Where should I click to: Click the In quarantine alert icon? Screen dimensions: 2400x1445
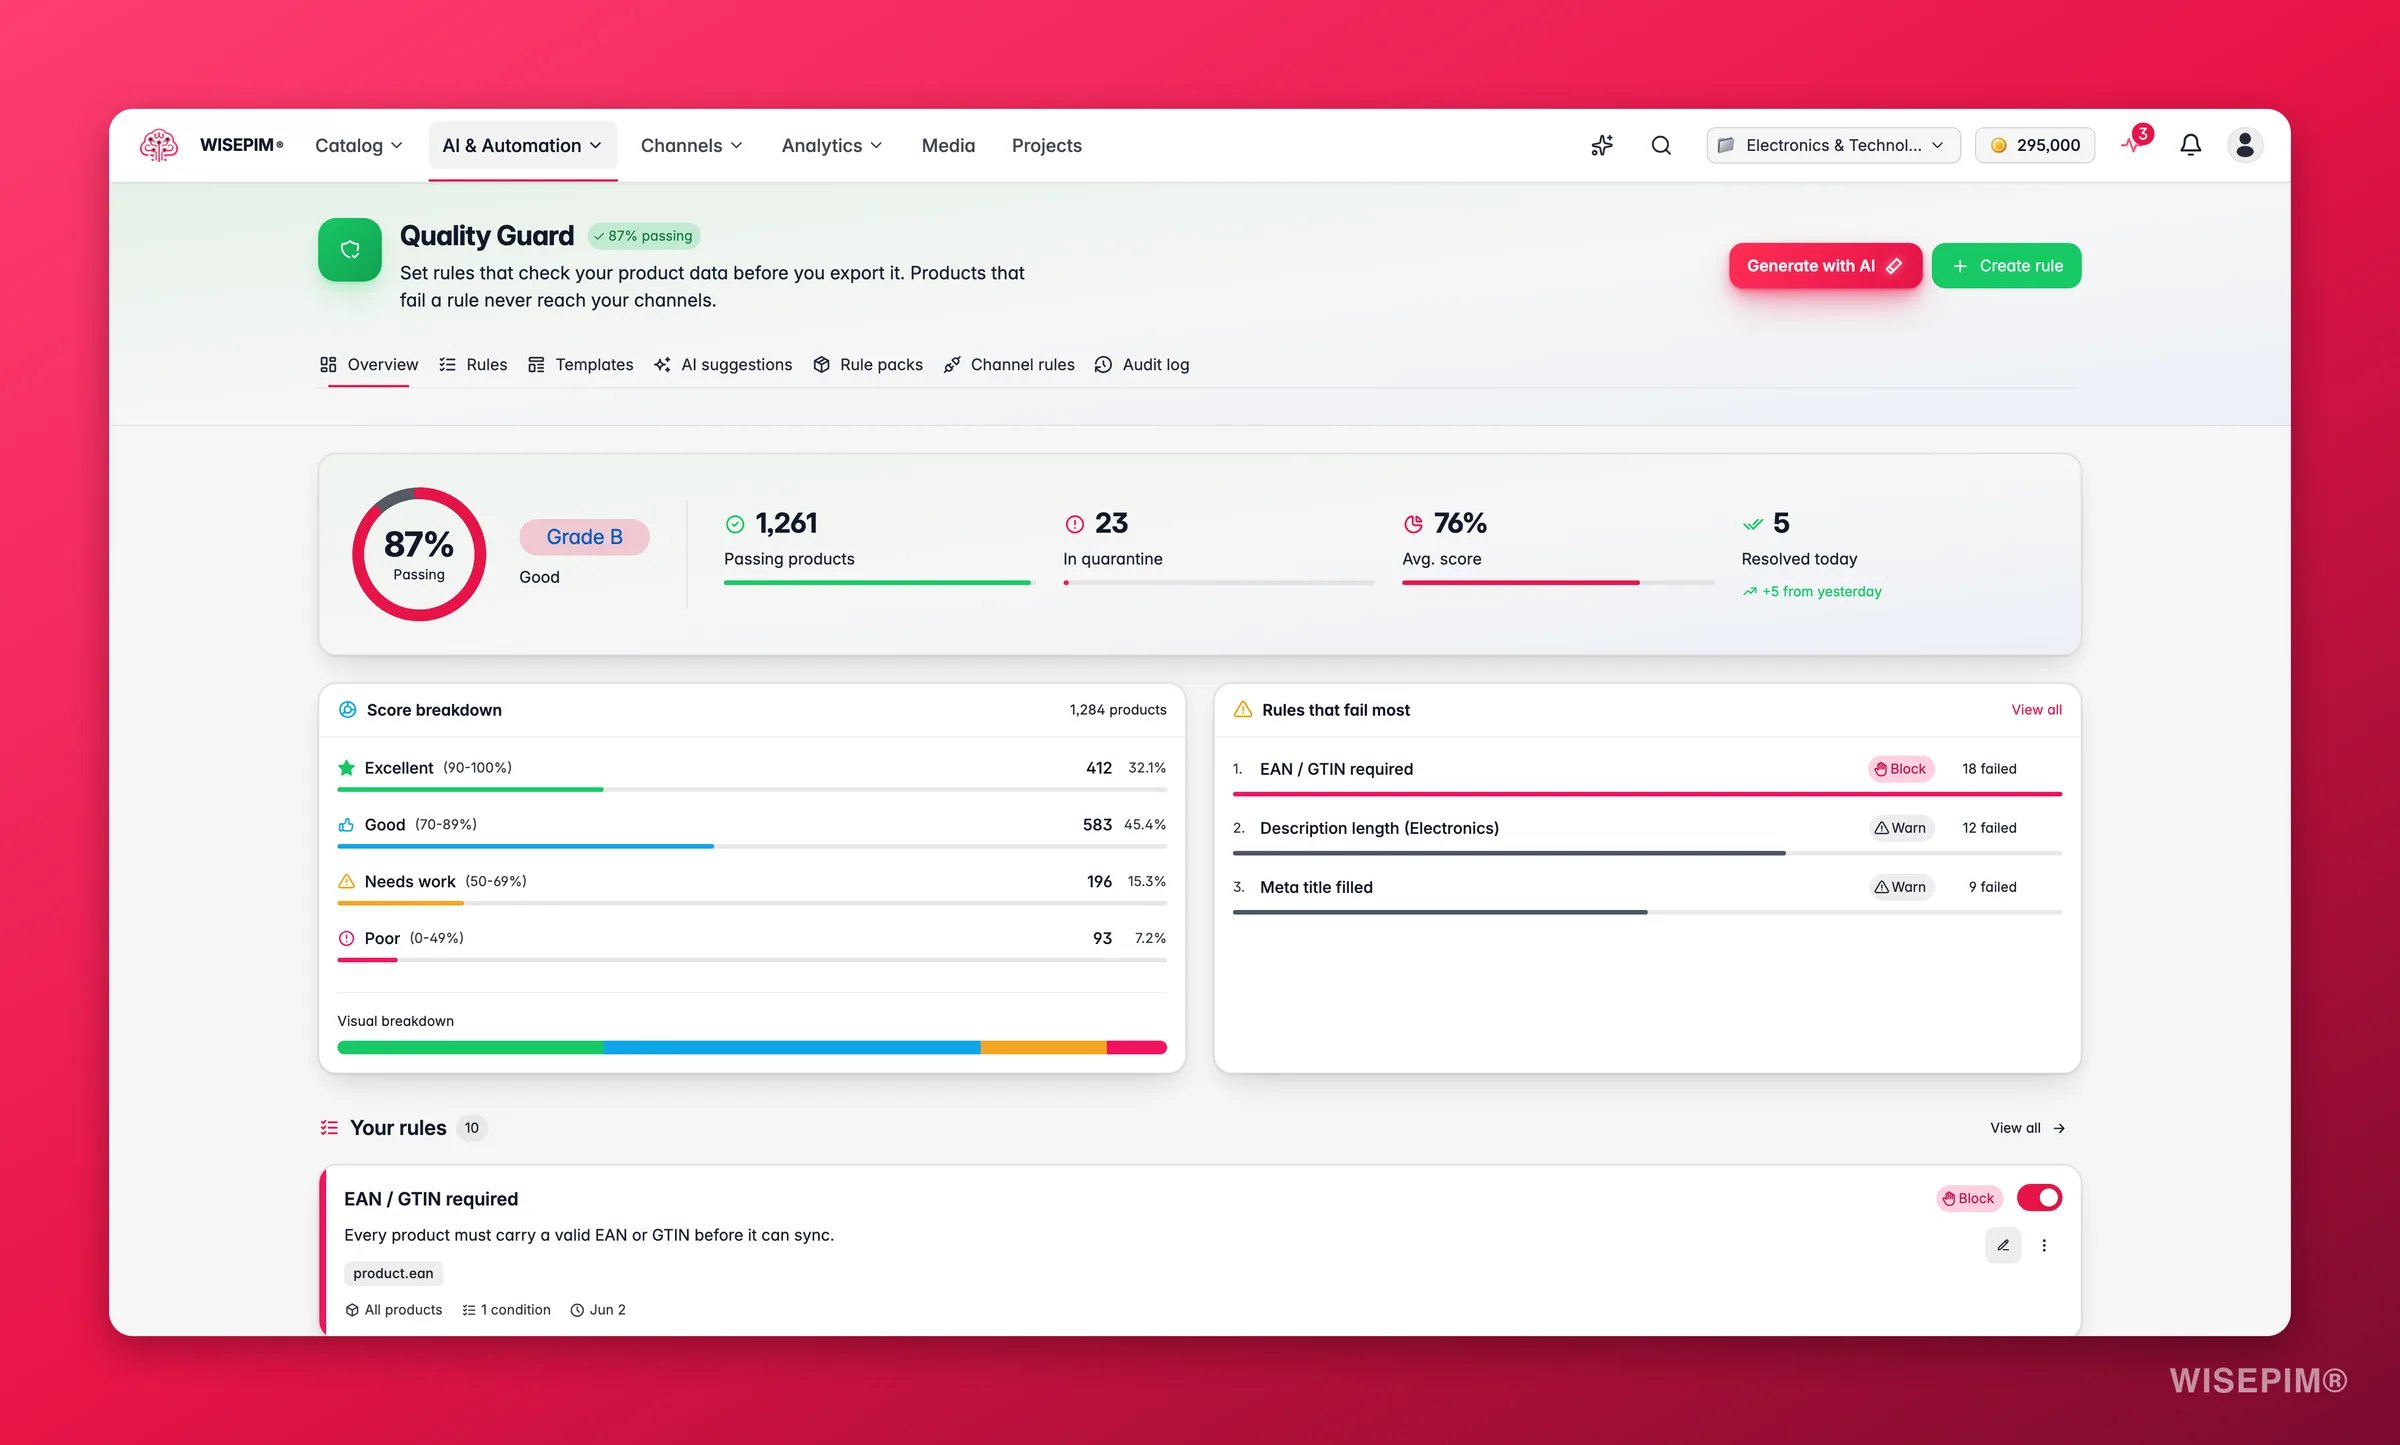point(1074,524)
